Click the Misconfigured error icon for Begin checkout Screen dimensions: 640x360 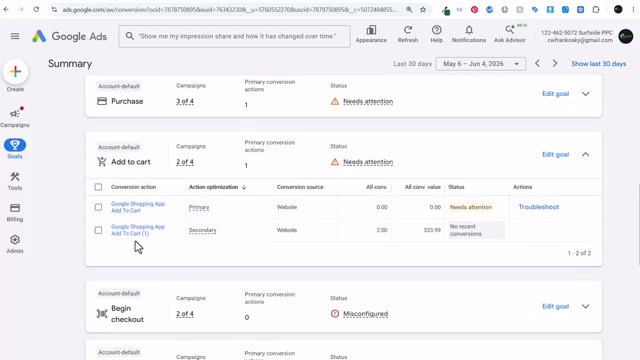(335, 314)
